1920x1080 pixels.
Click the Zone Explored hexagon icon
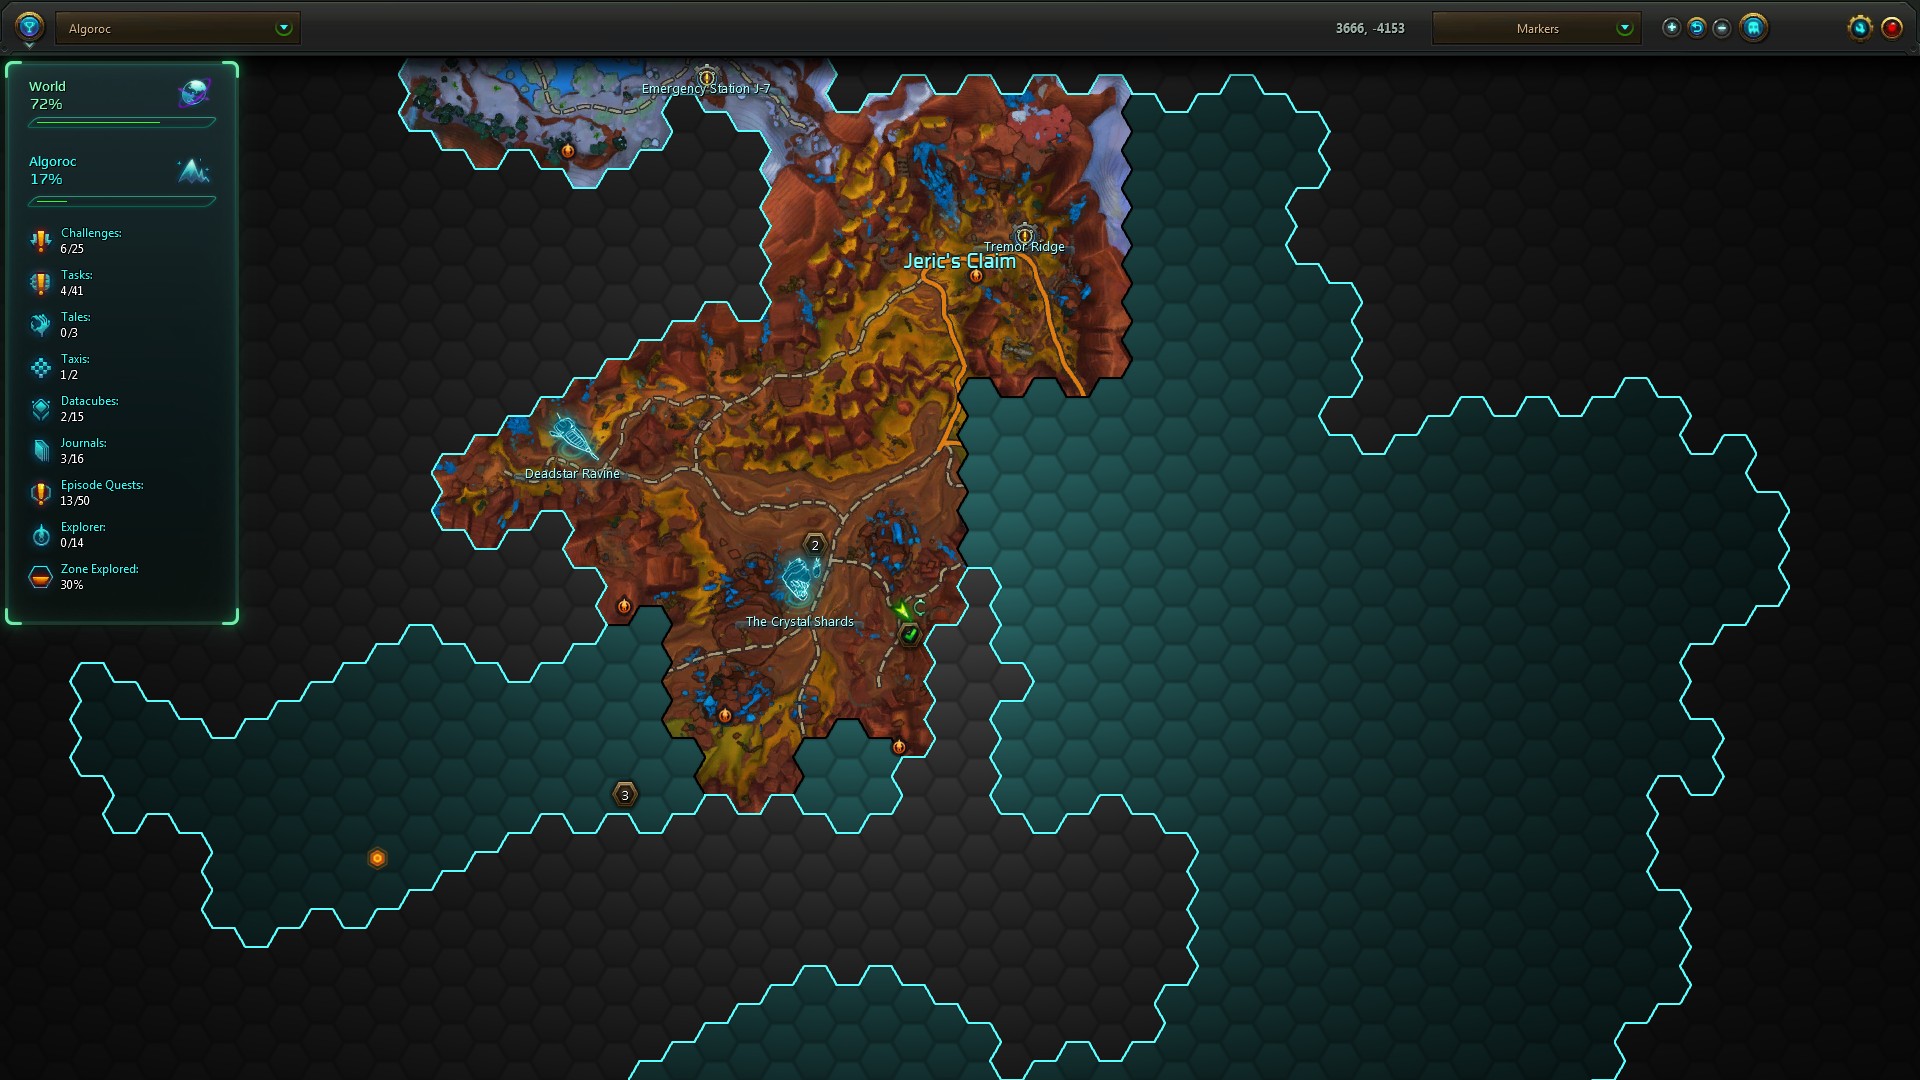40,577
